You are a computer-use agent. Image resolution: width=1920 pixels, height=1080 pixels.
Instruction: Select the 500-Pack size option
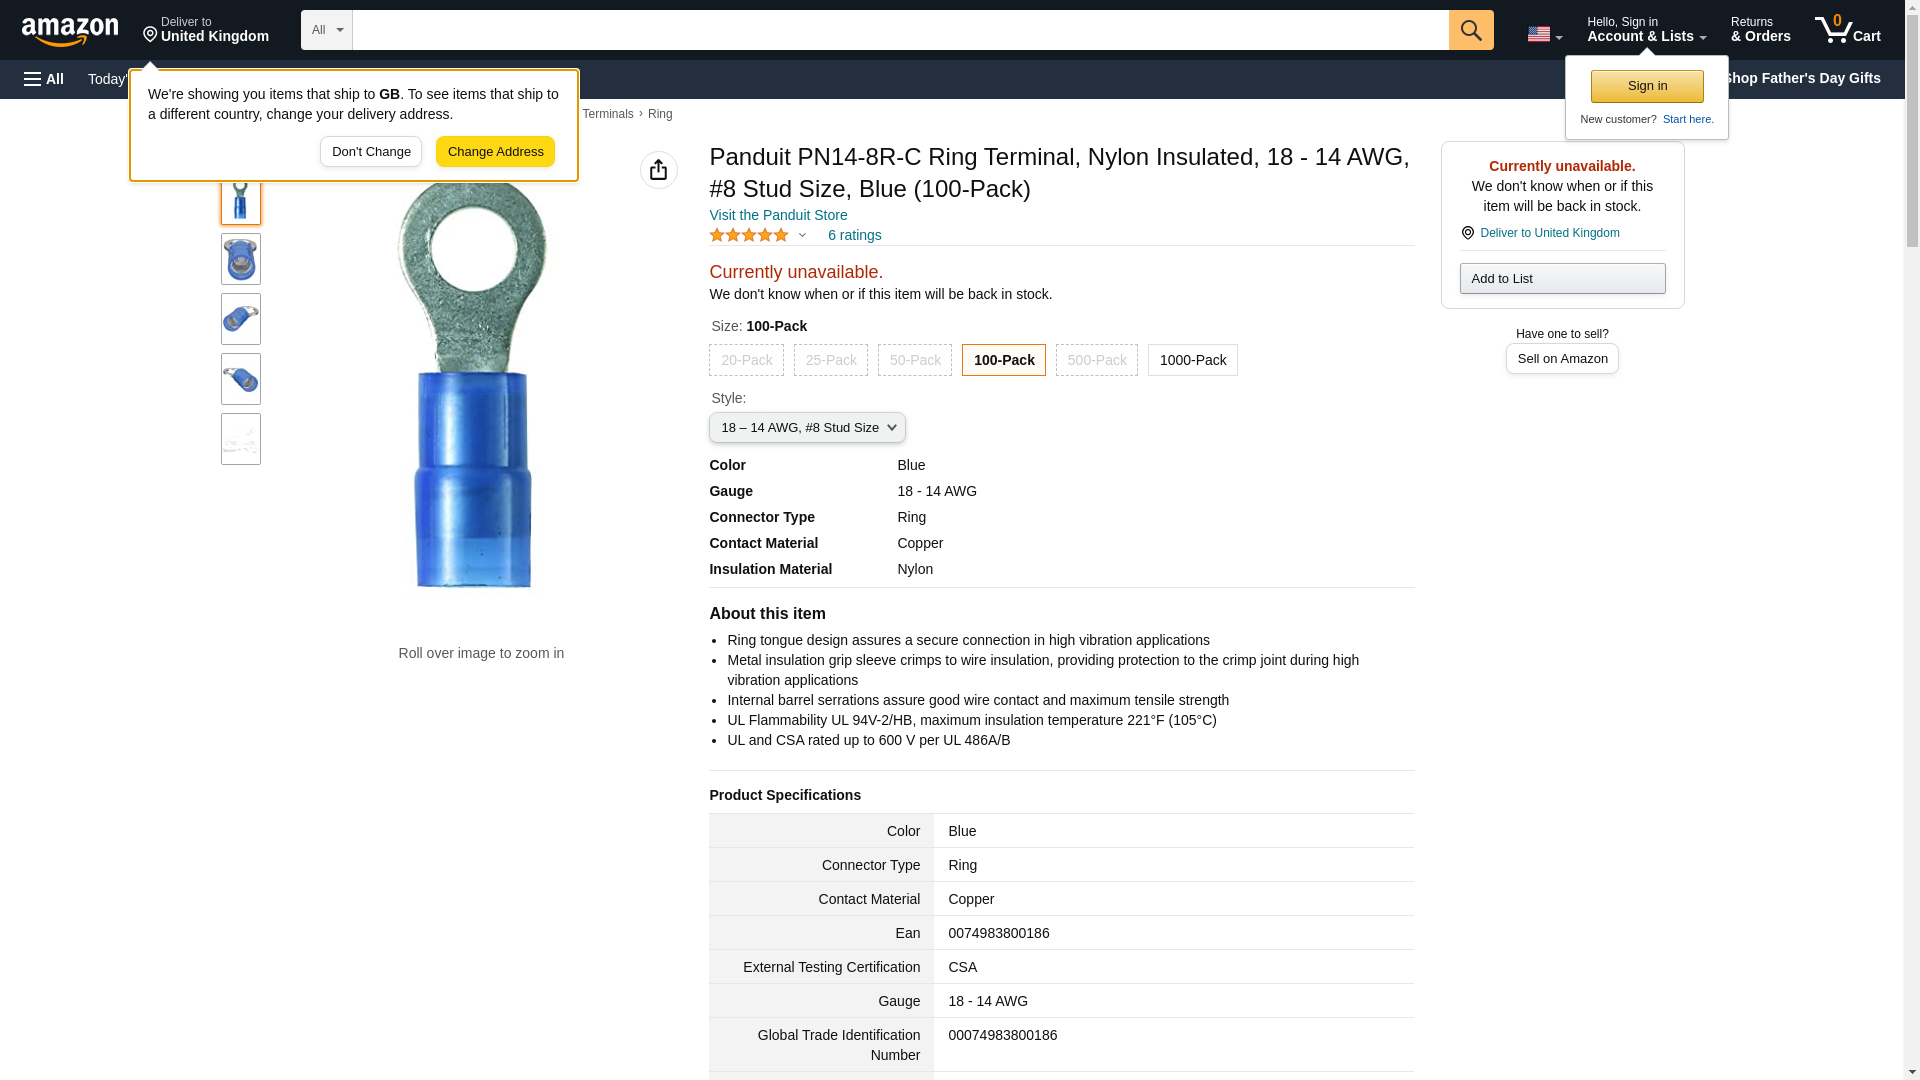tap(1096, 360)
